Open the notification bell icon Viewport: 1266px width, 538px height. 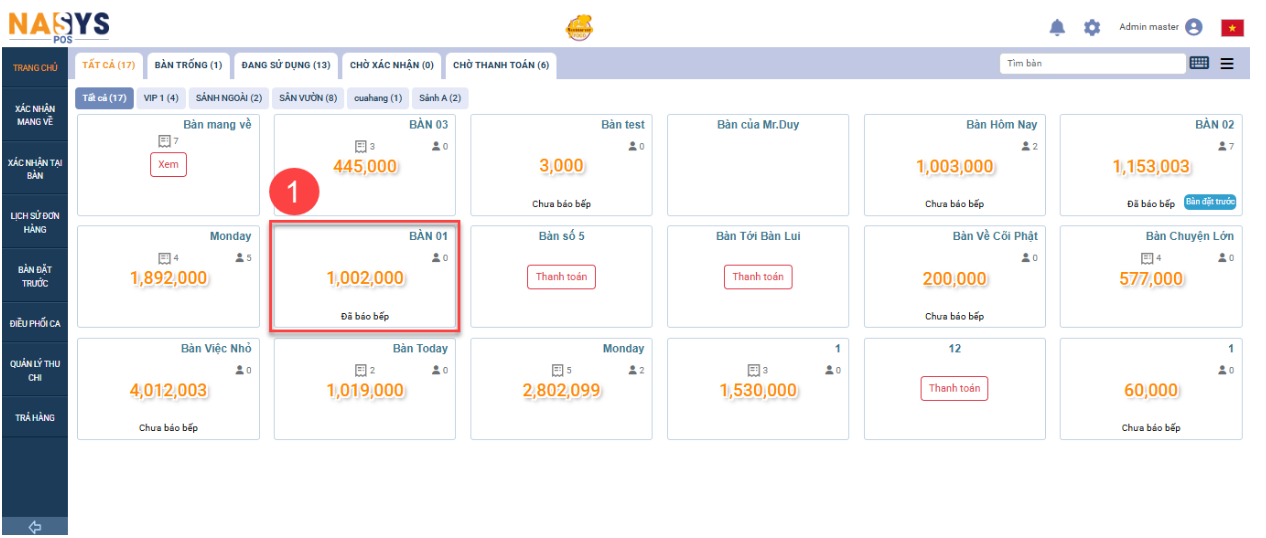1057,27
